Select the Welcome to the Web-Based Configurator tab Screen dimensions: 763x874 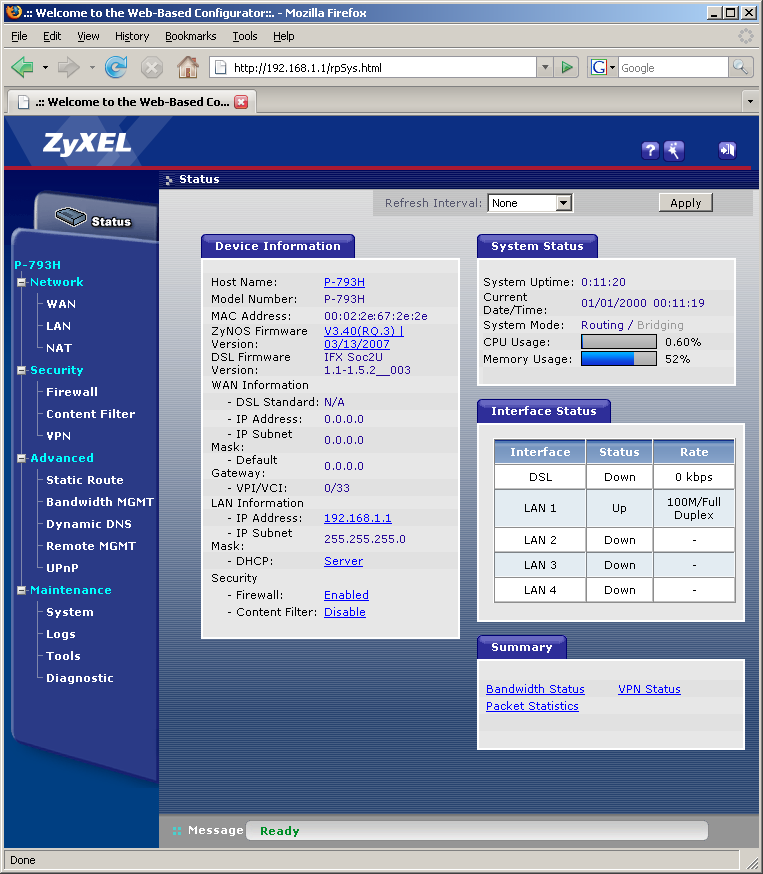click(x=132, y=101)
